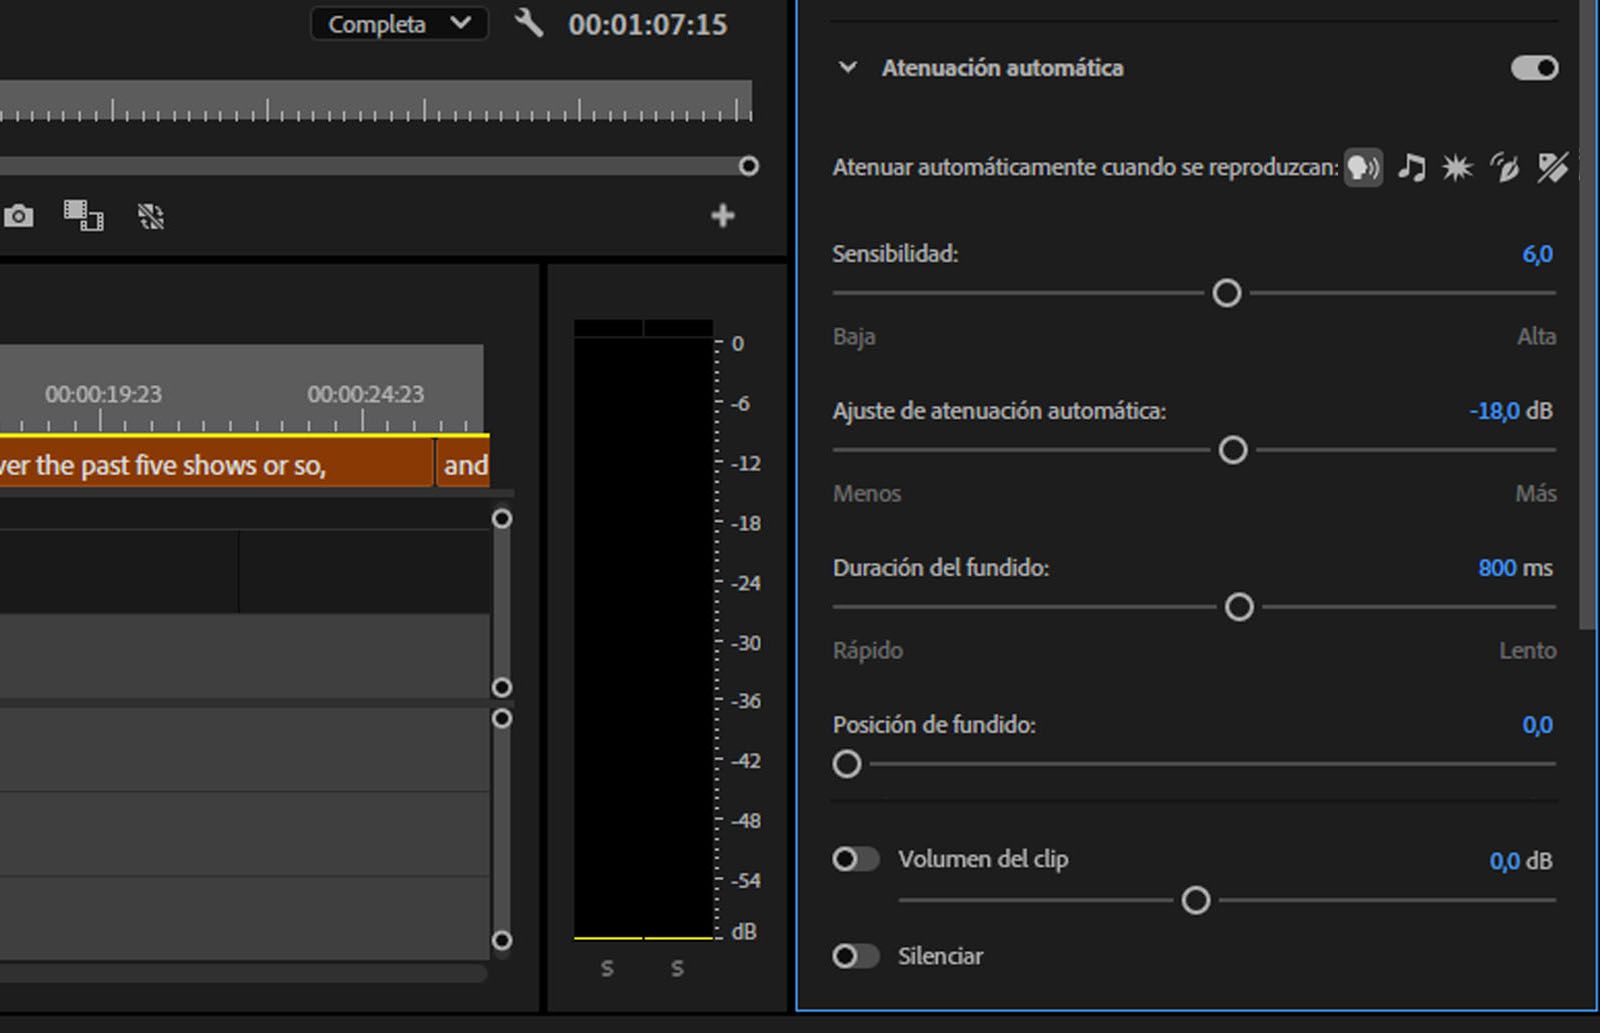
Task: Click the 800 fade duration value
Action: coord(1497,568)
